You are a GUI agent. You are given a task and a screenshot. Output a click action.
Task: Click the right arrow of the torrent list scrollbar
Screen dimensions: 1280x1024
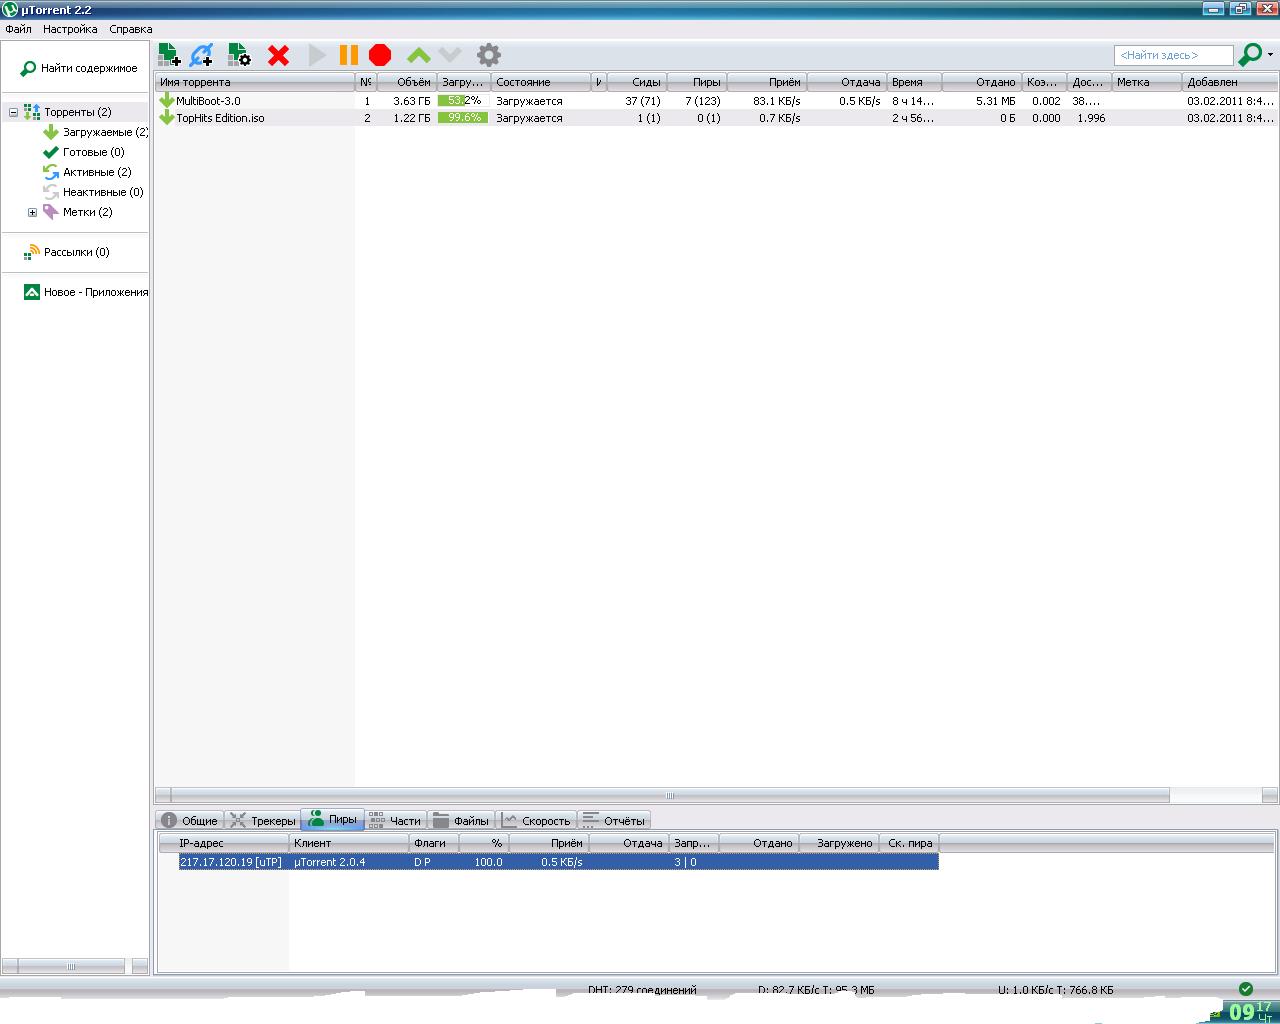tap(1270, 796)
